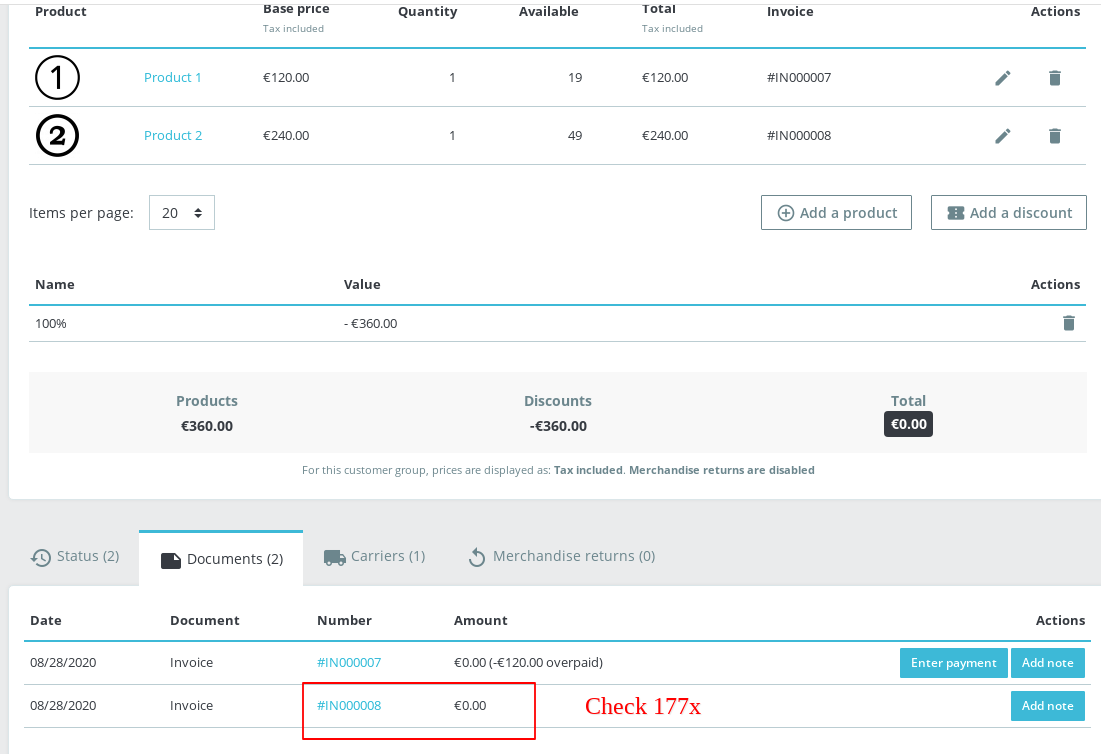Select Product 1 base price €120.00
The height and width of the screenshot is (754, 1101).
(286, 77)
